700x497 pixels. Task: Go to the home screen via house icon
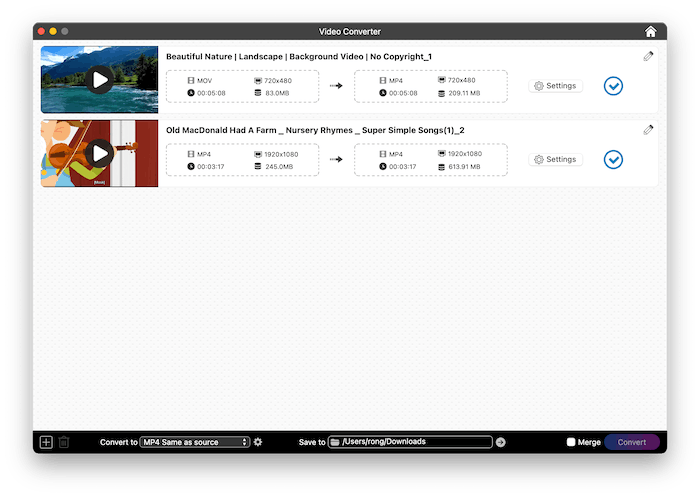[650, 31]
